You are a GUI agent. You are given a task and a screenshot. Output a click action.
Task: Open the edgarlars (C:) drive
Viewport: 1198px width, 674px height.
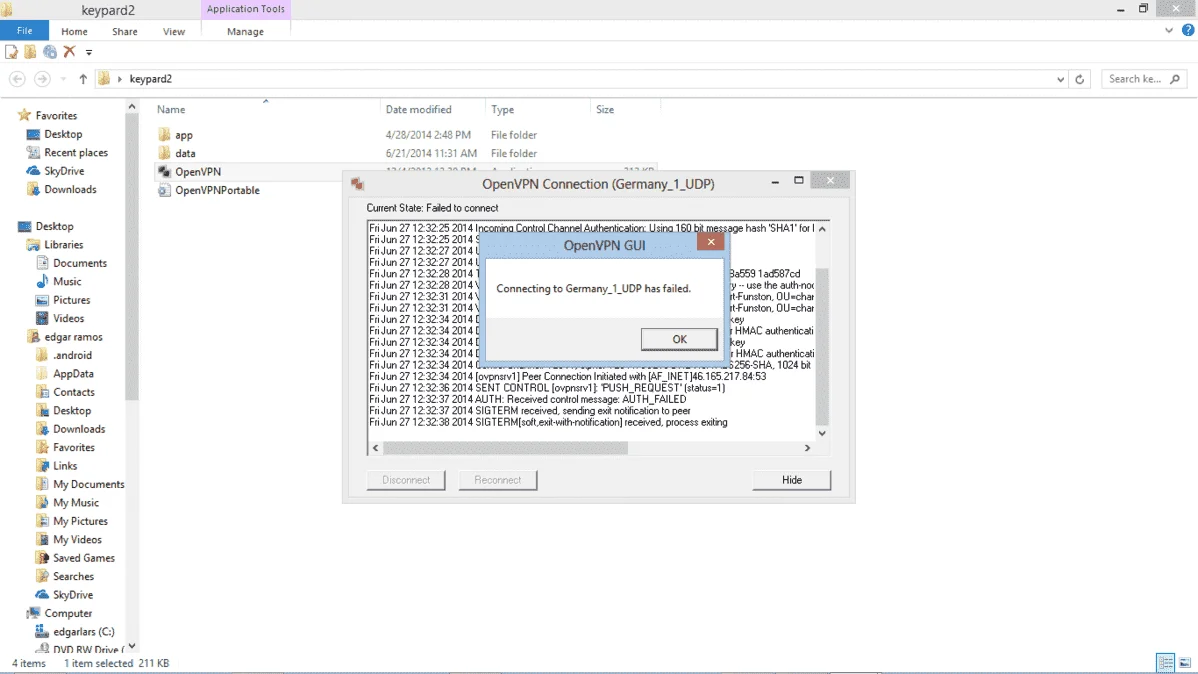point(84,631)
